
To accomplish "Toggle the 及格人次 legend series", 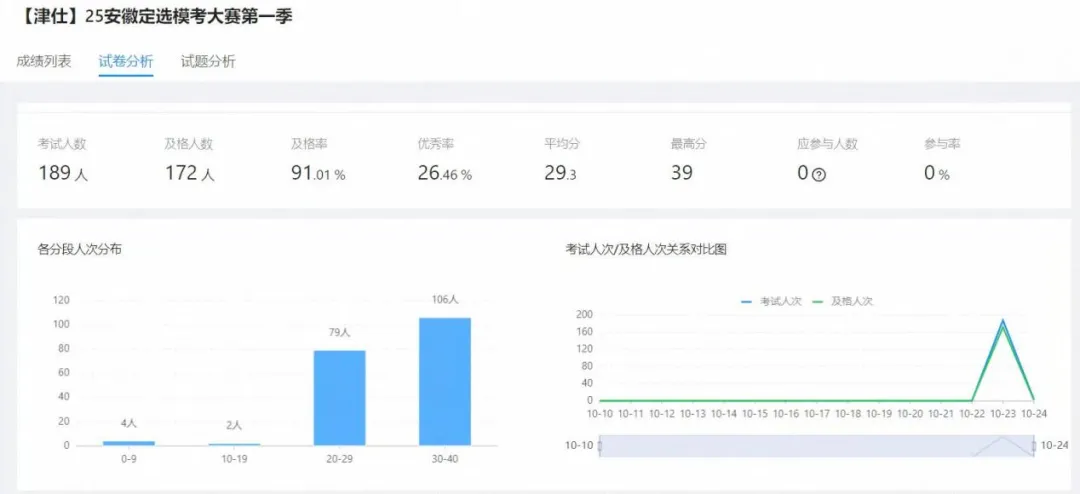I will 843,301.
